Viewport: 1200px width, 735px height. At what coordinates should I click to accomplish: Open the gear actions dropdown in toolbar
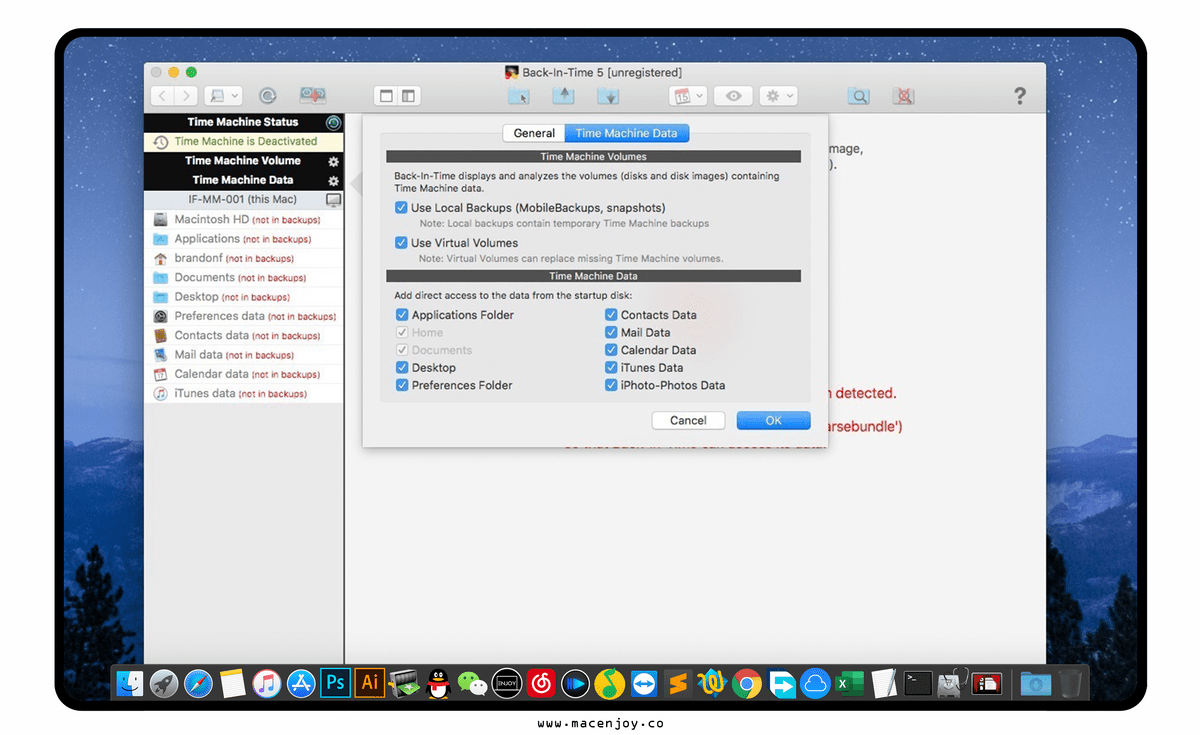pyautogui.click(x=778, y=96)
